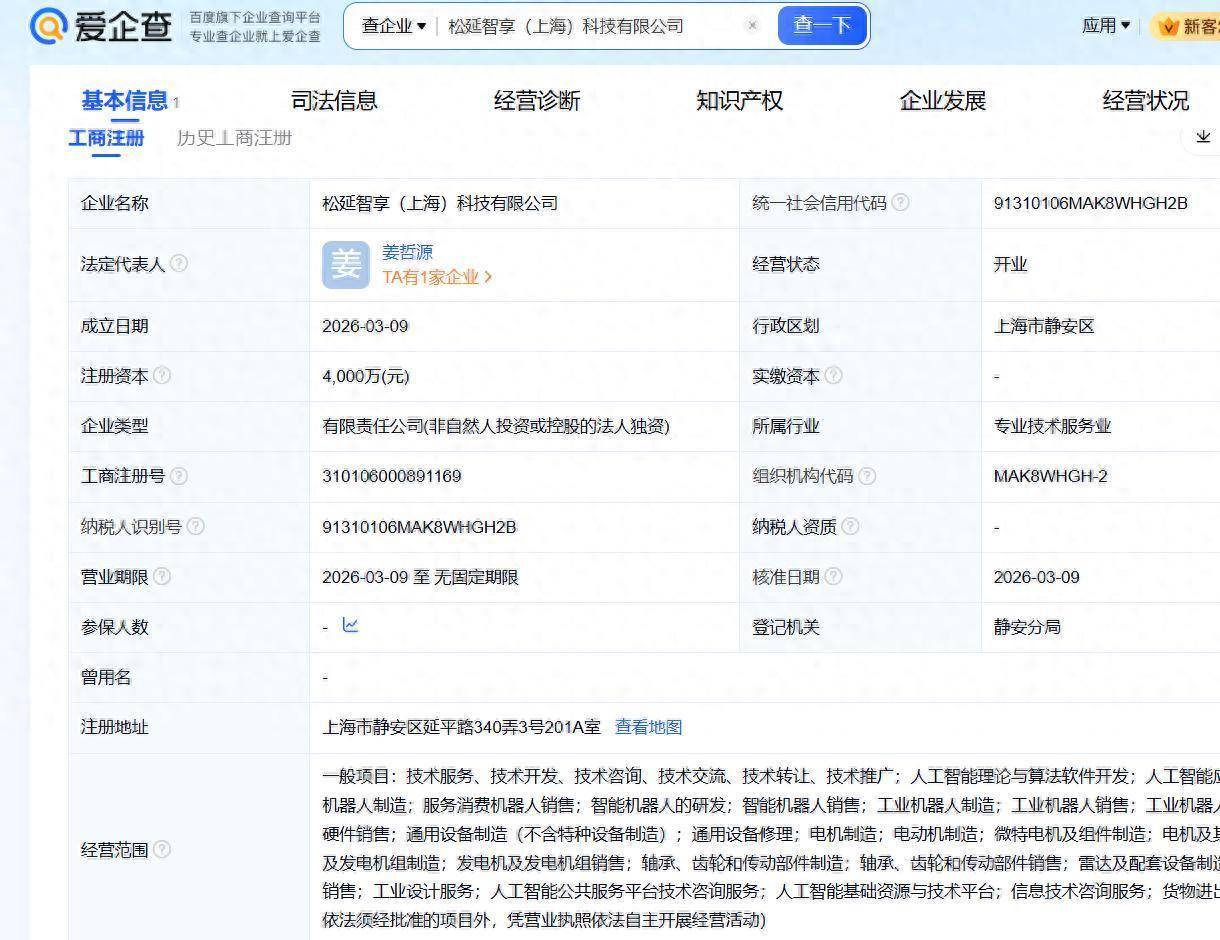Click the download icon at right
Screen dimensions: 1220x940
click(1202, 137)
